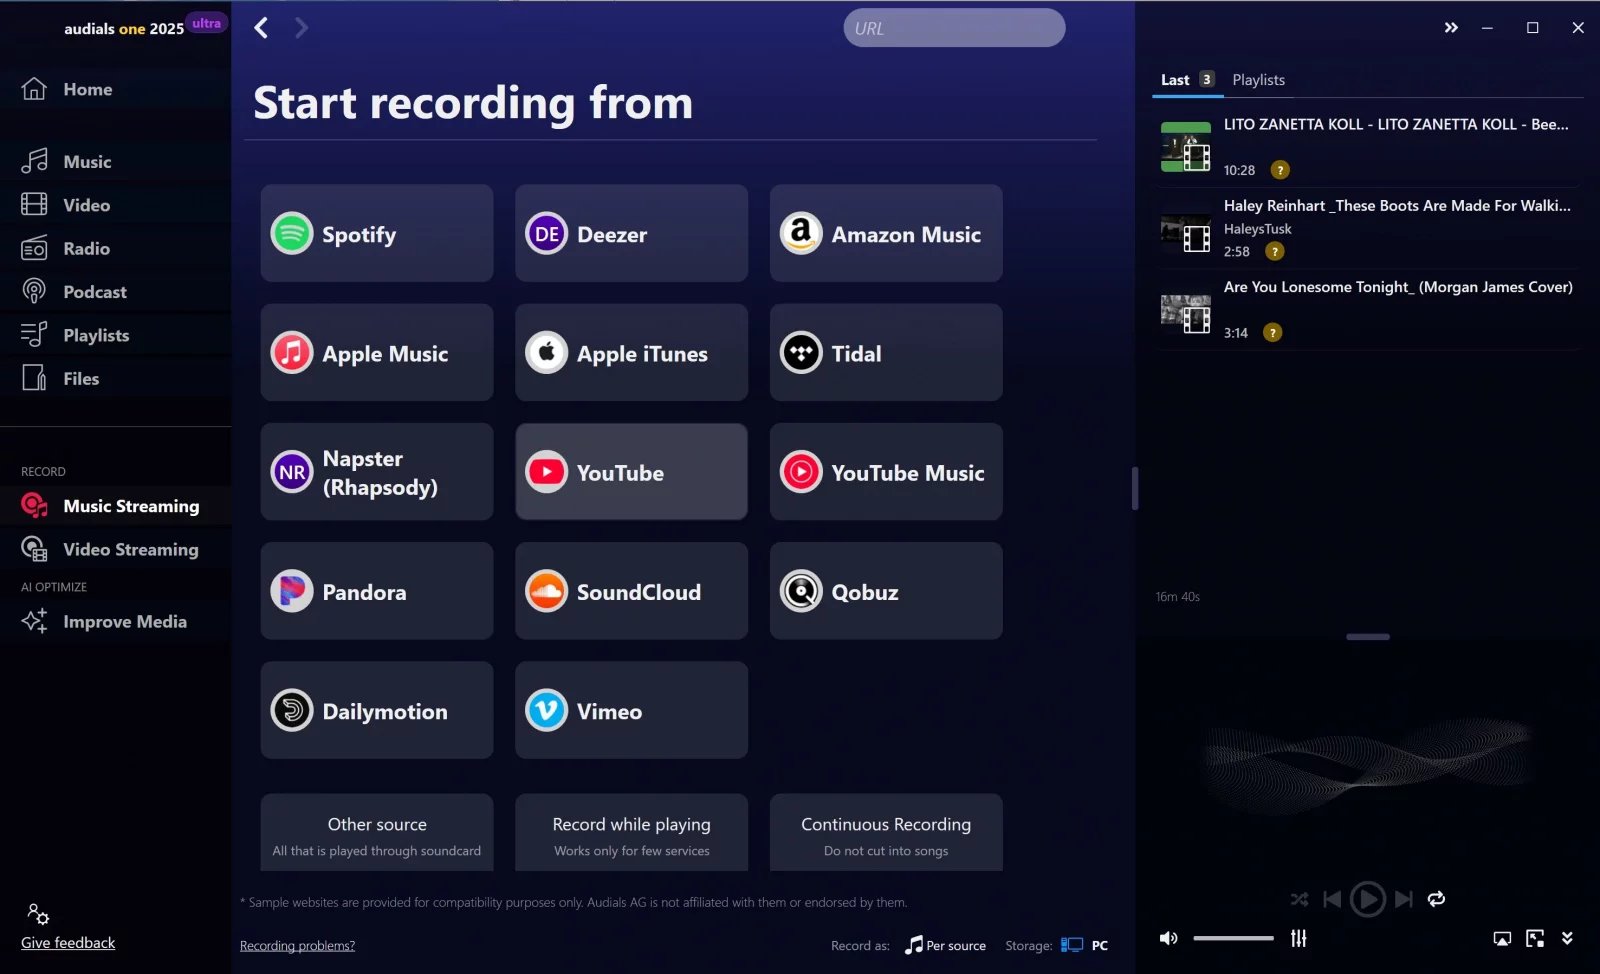Navigate back with left arrow
Image resolution: width=1600 pixels, height=974 pixels.
tap(261, 28)
